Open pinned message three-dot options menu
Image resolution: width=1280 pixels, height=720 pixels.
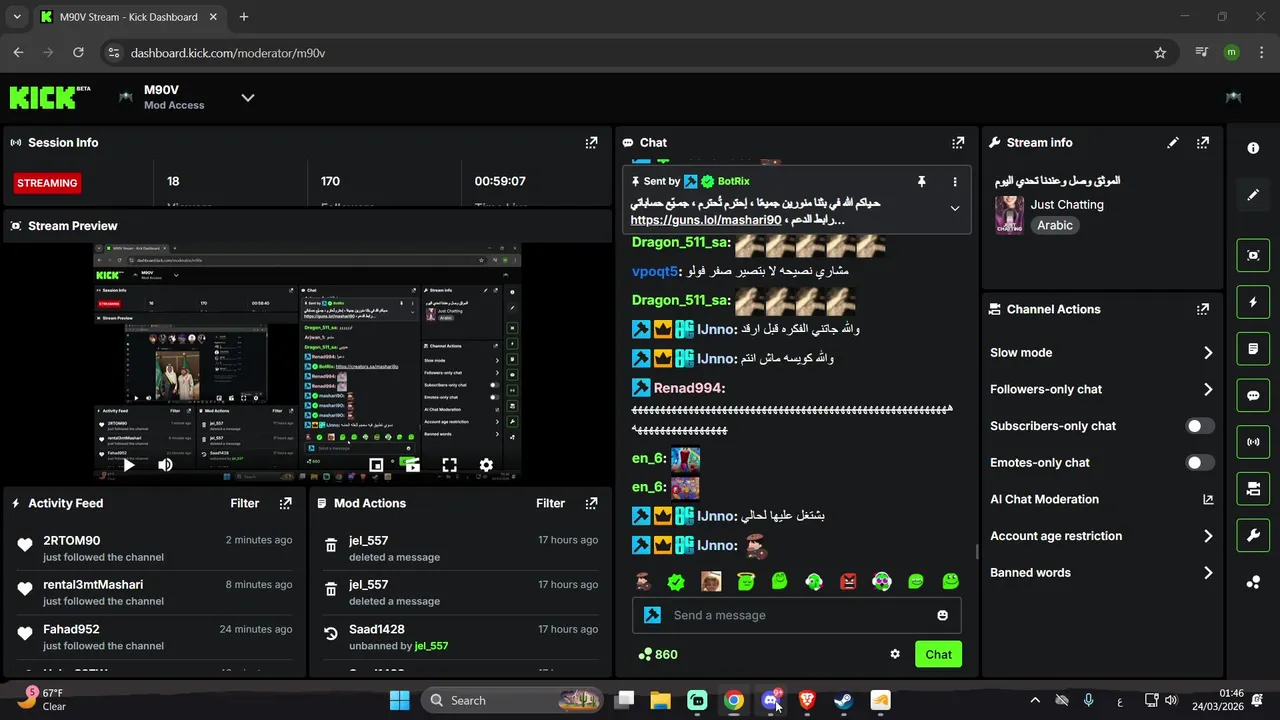point(955,182)
